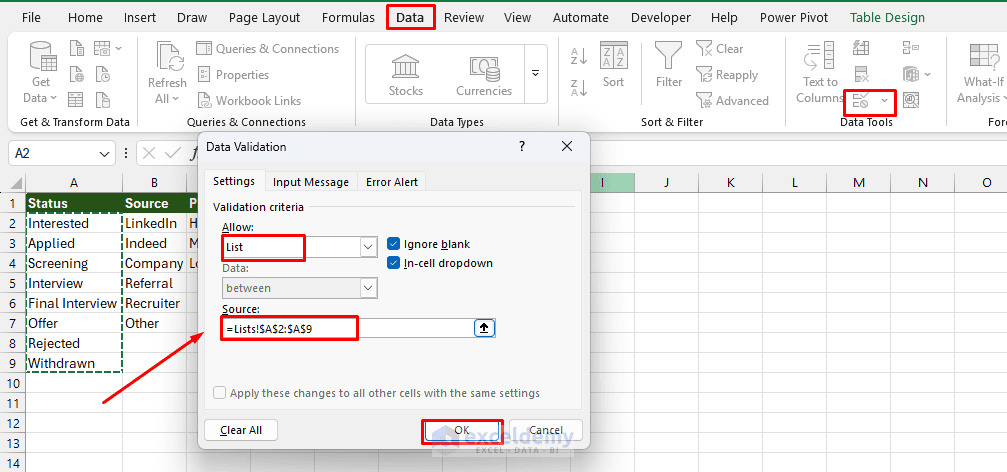Open Workbook Links

(x=249, y=100)
